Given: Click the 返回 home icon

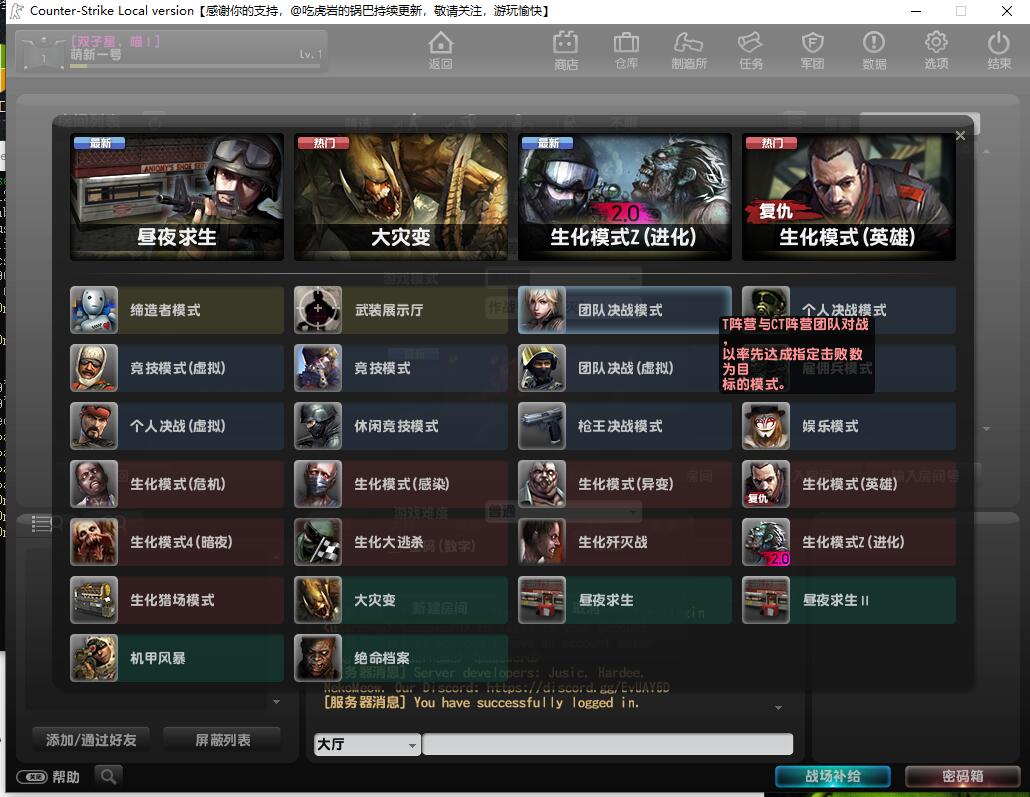Looking at the screenshot, I should (440, 50).
